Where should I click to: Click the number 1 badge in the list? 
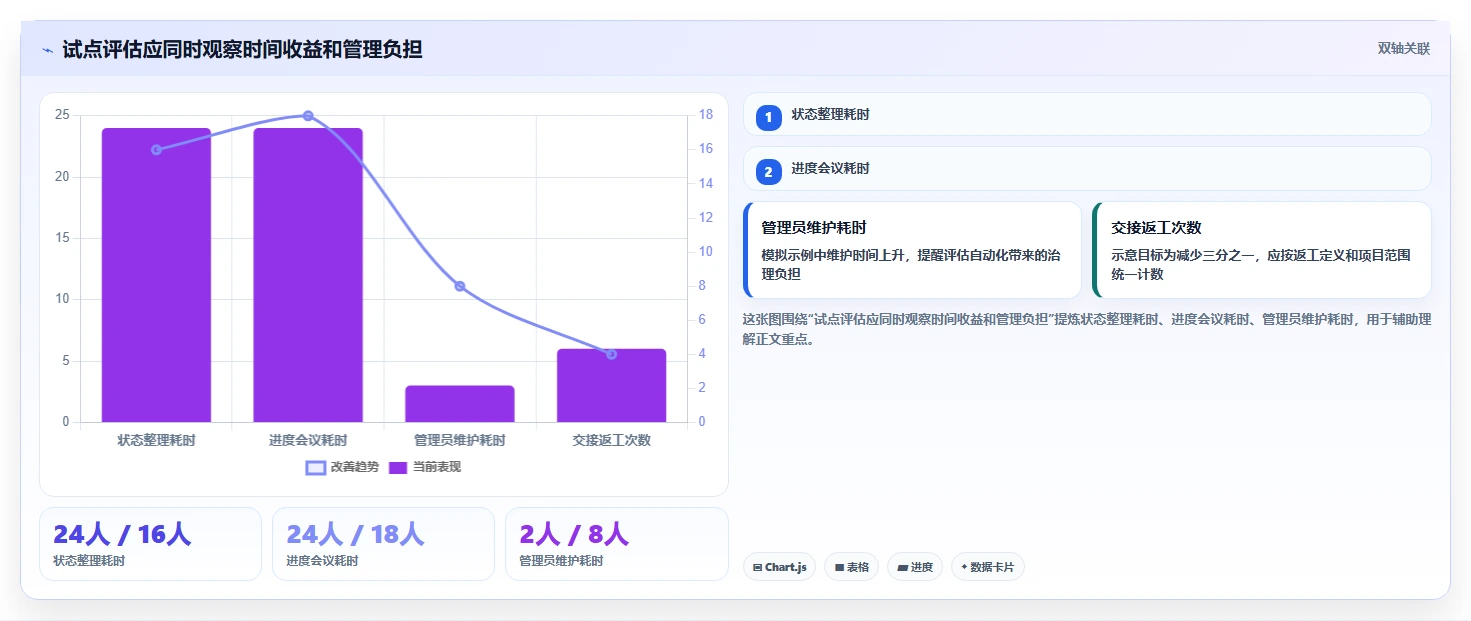point(769,118)
